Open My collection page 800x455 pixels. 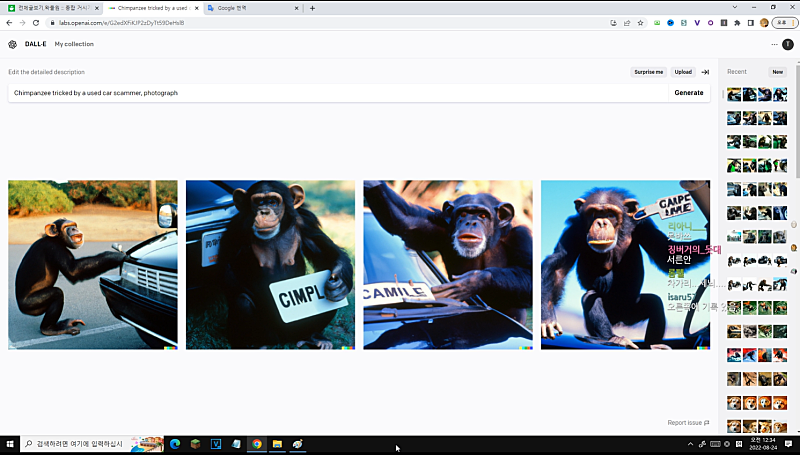74,44
